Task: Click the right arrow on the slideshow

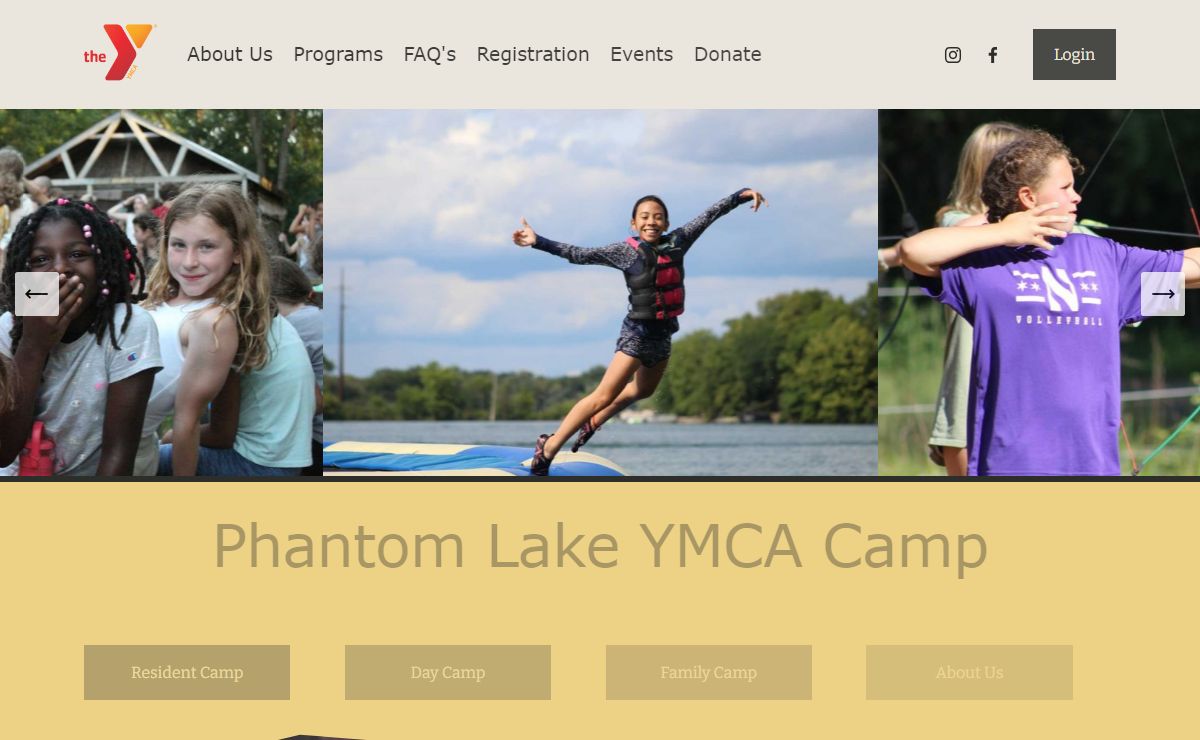Action: pyautogui.click(x=1163, y=294)
